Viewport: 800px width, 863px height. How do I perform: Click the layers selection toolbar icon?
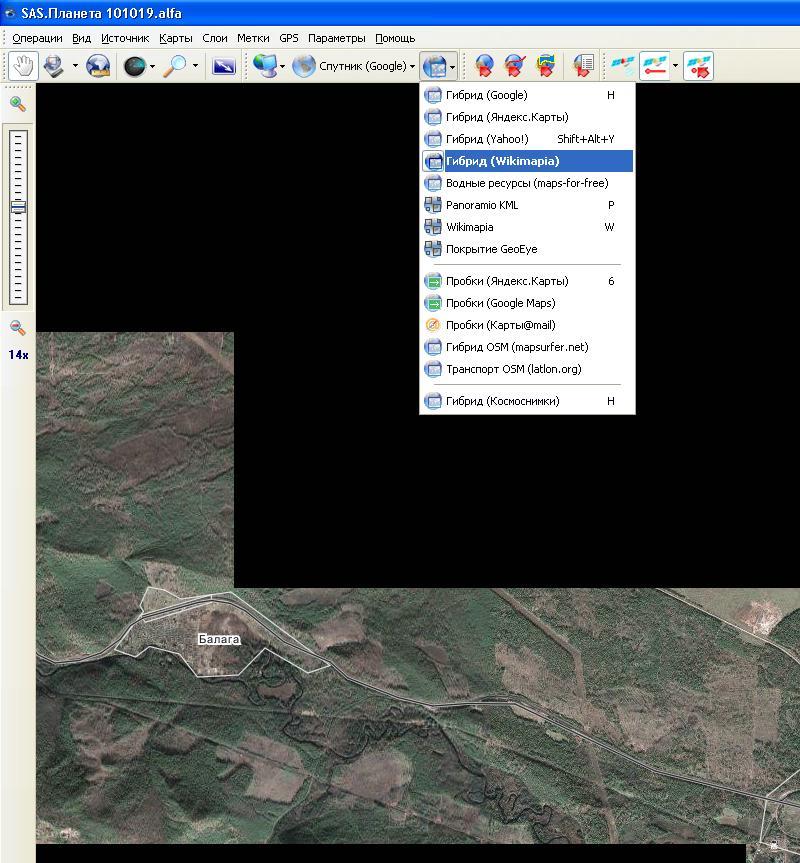pyautogui.click(x=434, y=66)
